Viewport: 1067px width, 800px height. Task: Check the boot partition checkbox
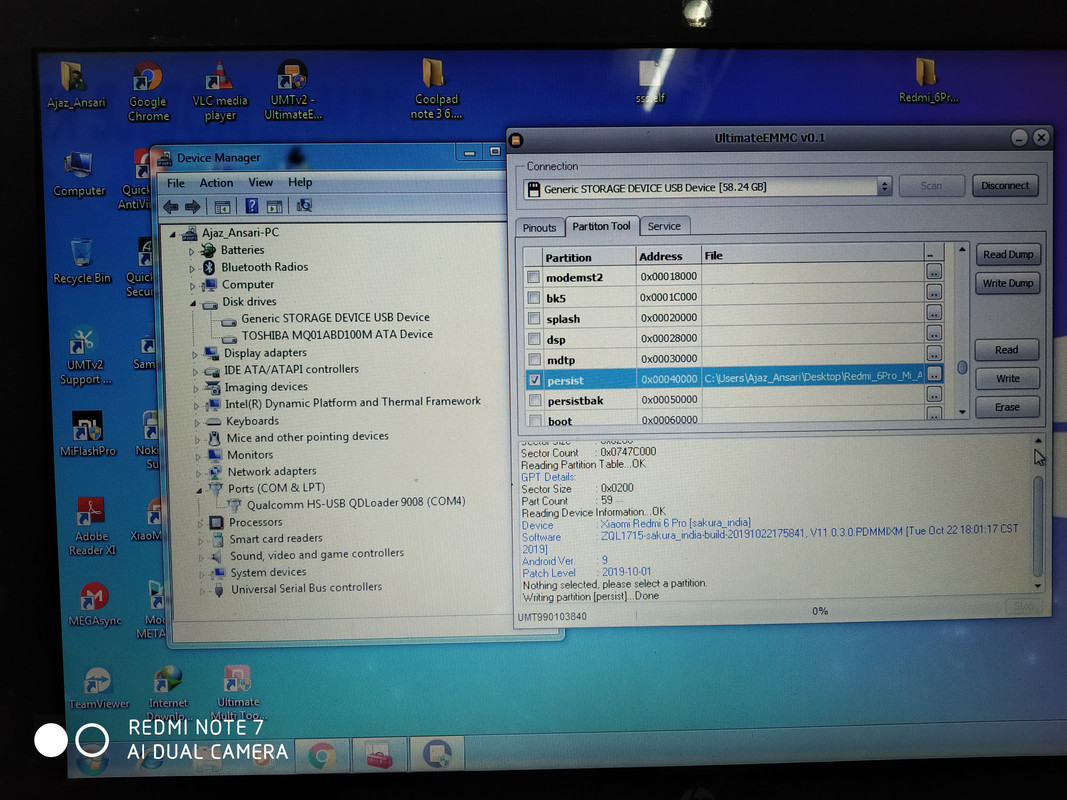coord(536,420)
